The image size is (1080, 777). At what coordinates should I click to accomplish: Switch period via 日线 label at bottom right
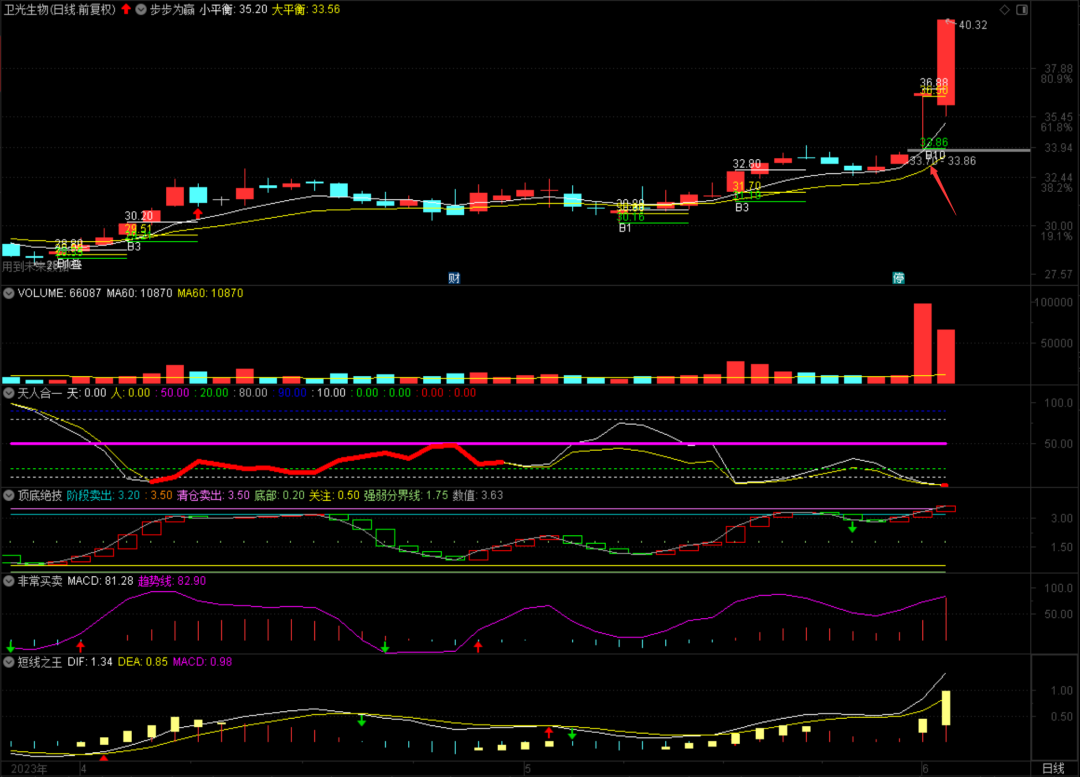[1052, 768]
